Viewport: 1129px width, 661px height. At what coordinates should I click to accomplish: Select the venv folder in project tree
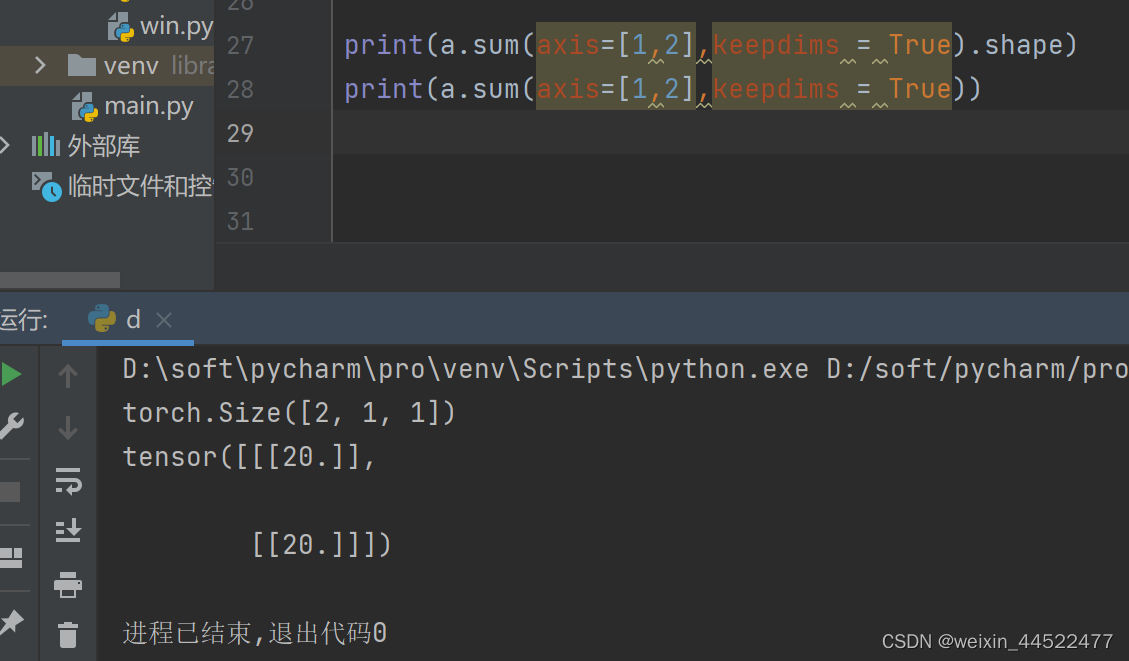pos(107,66)
